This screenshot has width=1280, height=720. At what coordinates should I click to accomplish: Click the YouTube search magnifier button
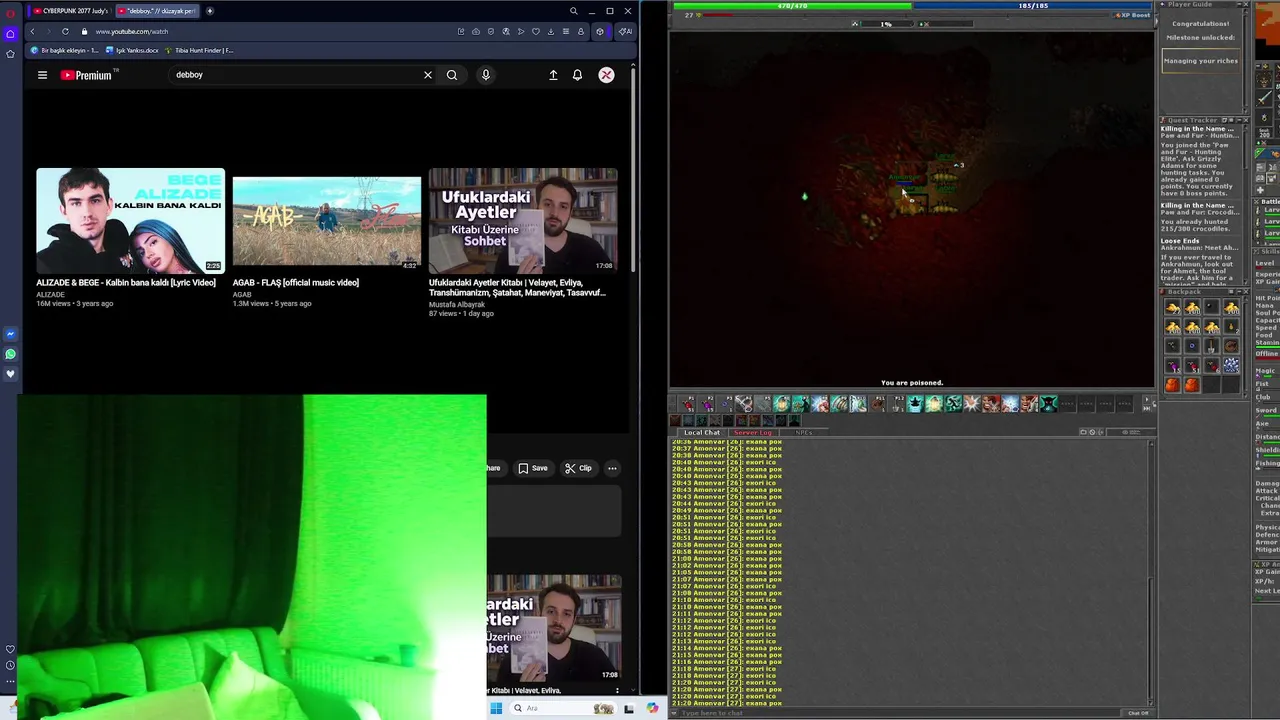[x=452, y=75]
